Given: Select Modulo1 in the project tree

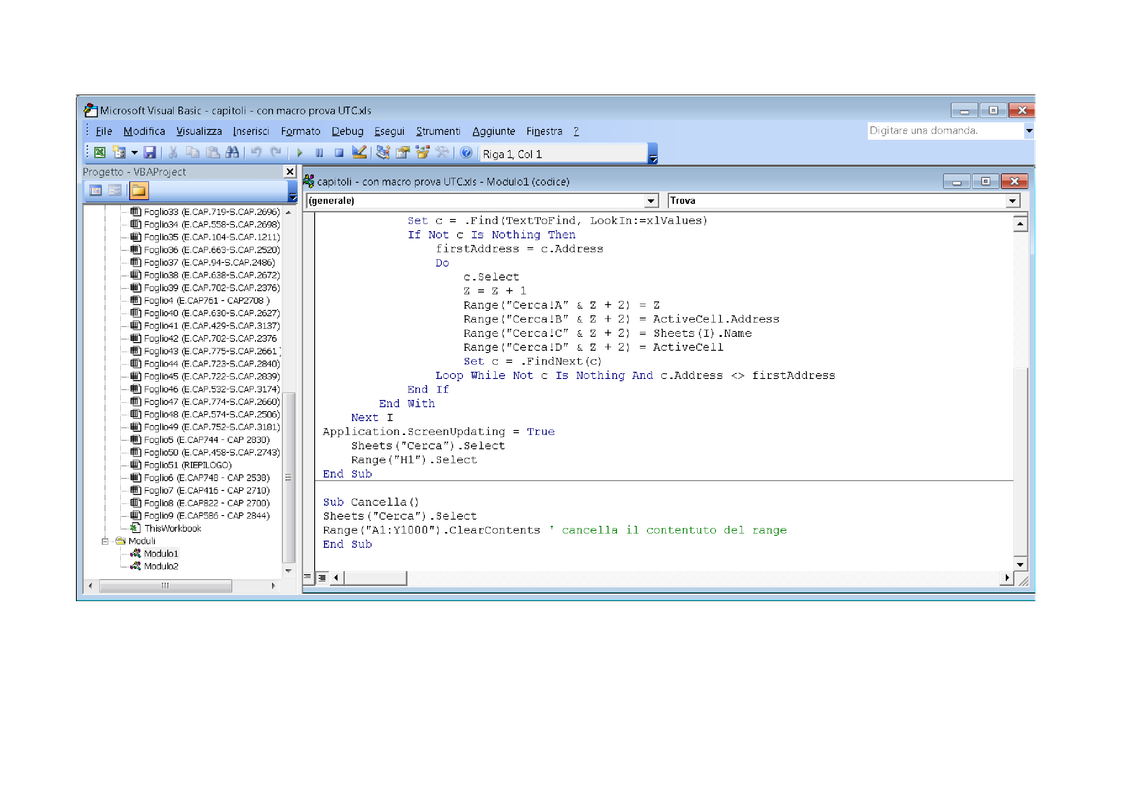Looking at the screenshot, I should coord(160,554).
